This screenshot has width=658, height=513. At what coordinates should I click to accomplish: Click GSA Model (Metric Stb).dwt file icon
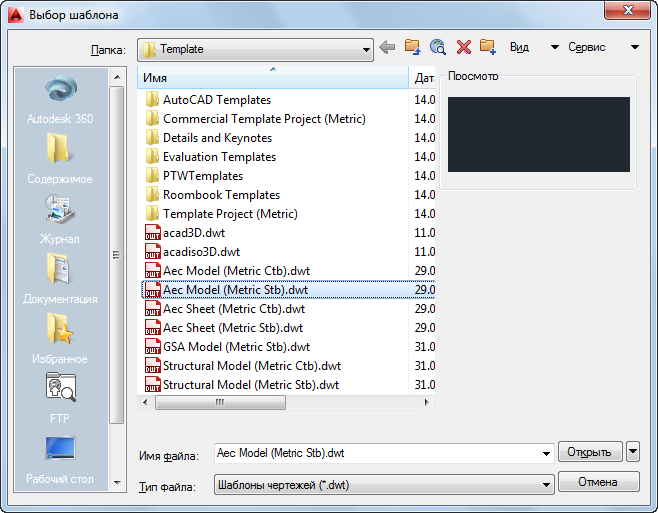click(x=152, y=347)
